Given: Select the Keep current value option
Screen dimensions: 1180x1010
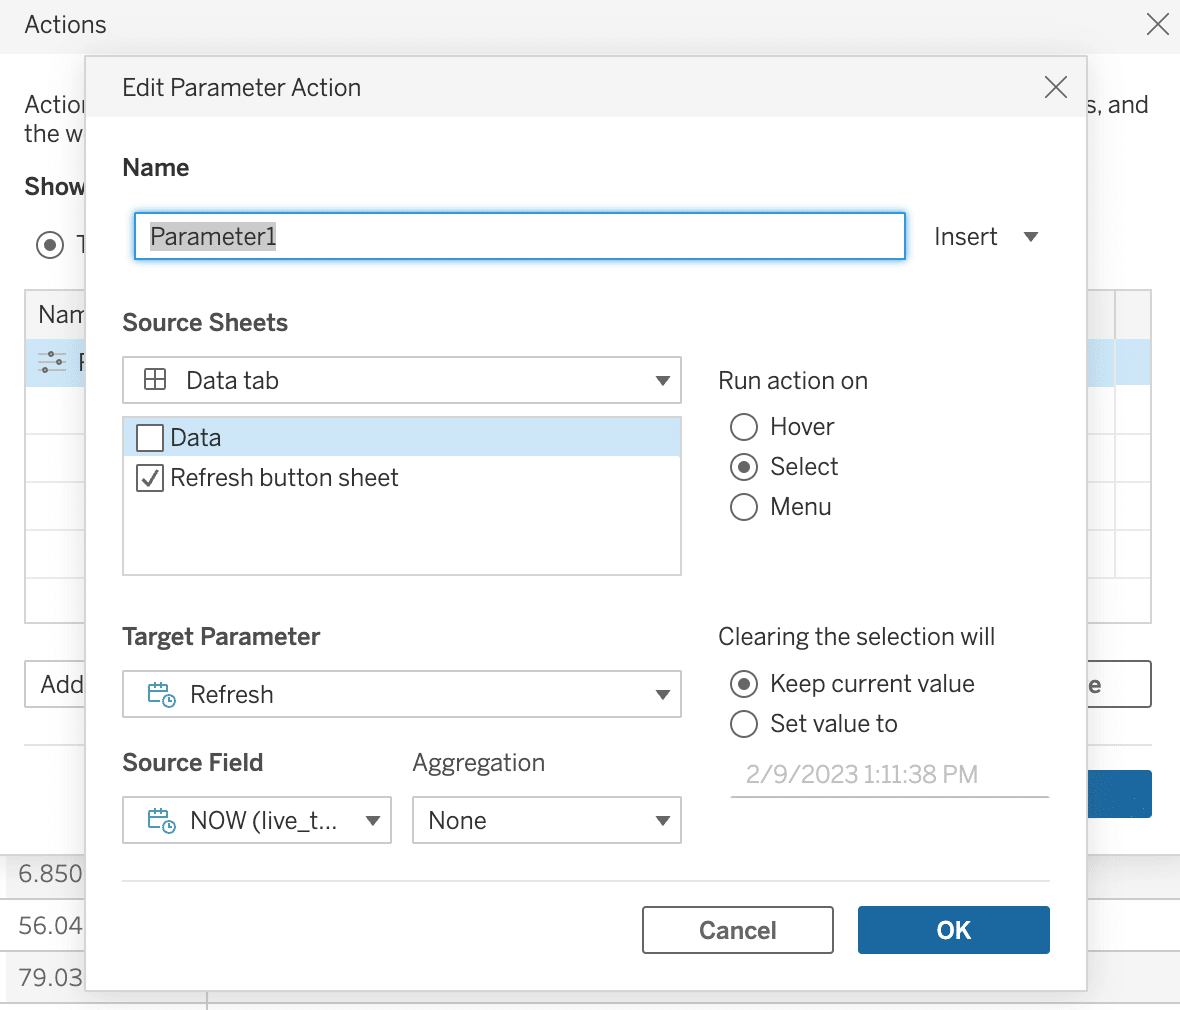Looking at the screenshot, I should click(744, 684).
